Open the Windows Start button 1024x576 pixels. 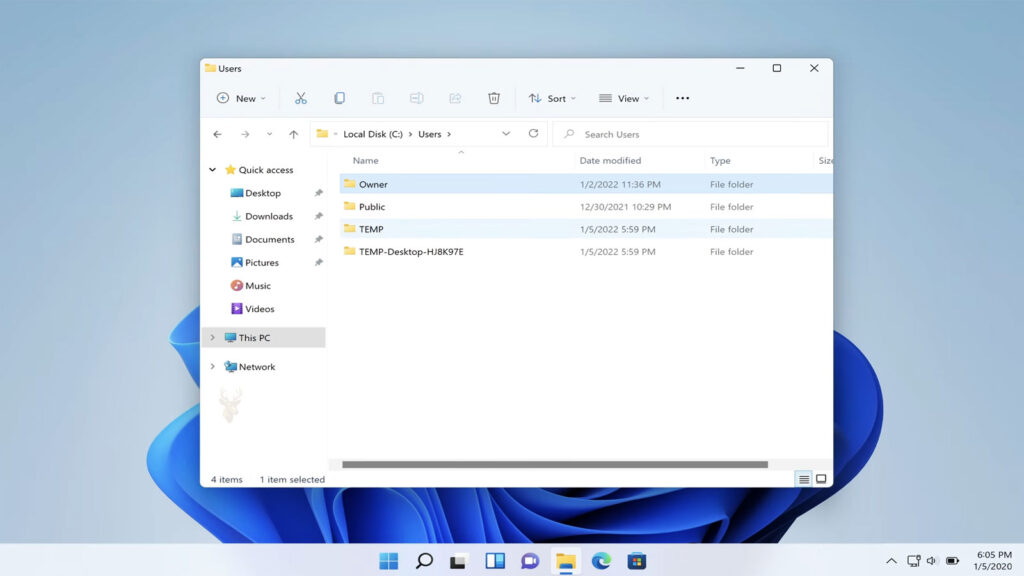tap(389, 561)
